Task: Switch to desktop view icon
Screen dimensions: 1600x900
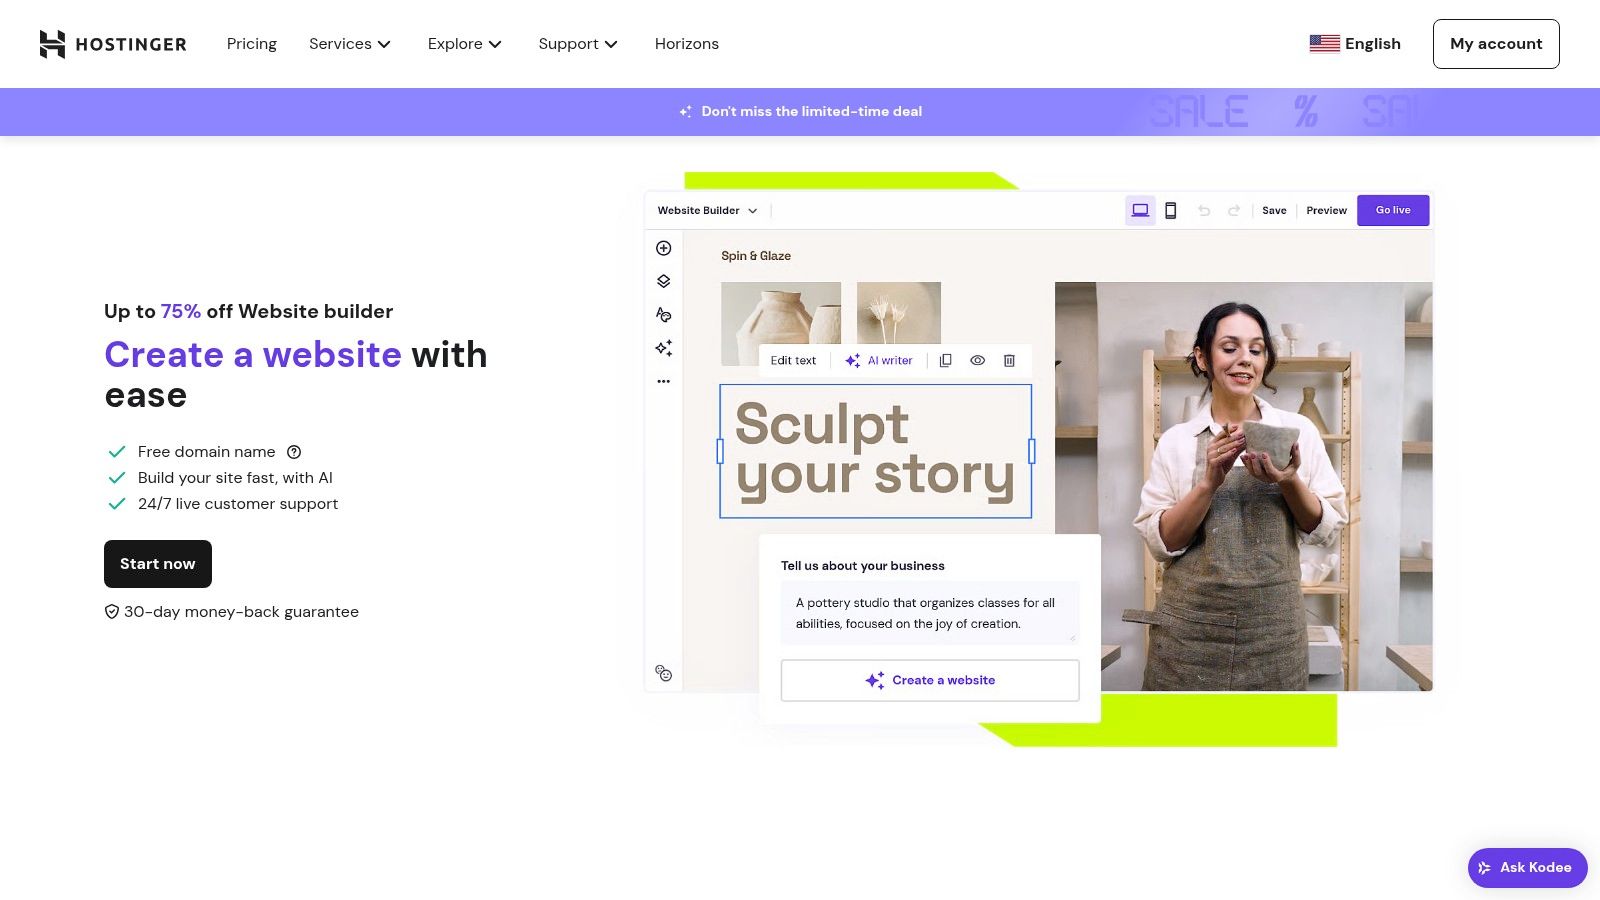Action: 1140,210
